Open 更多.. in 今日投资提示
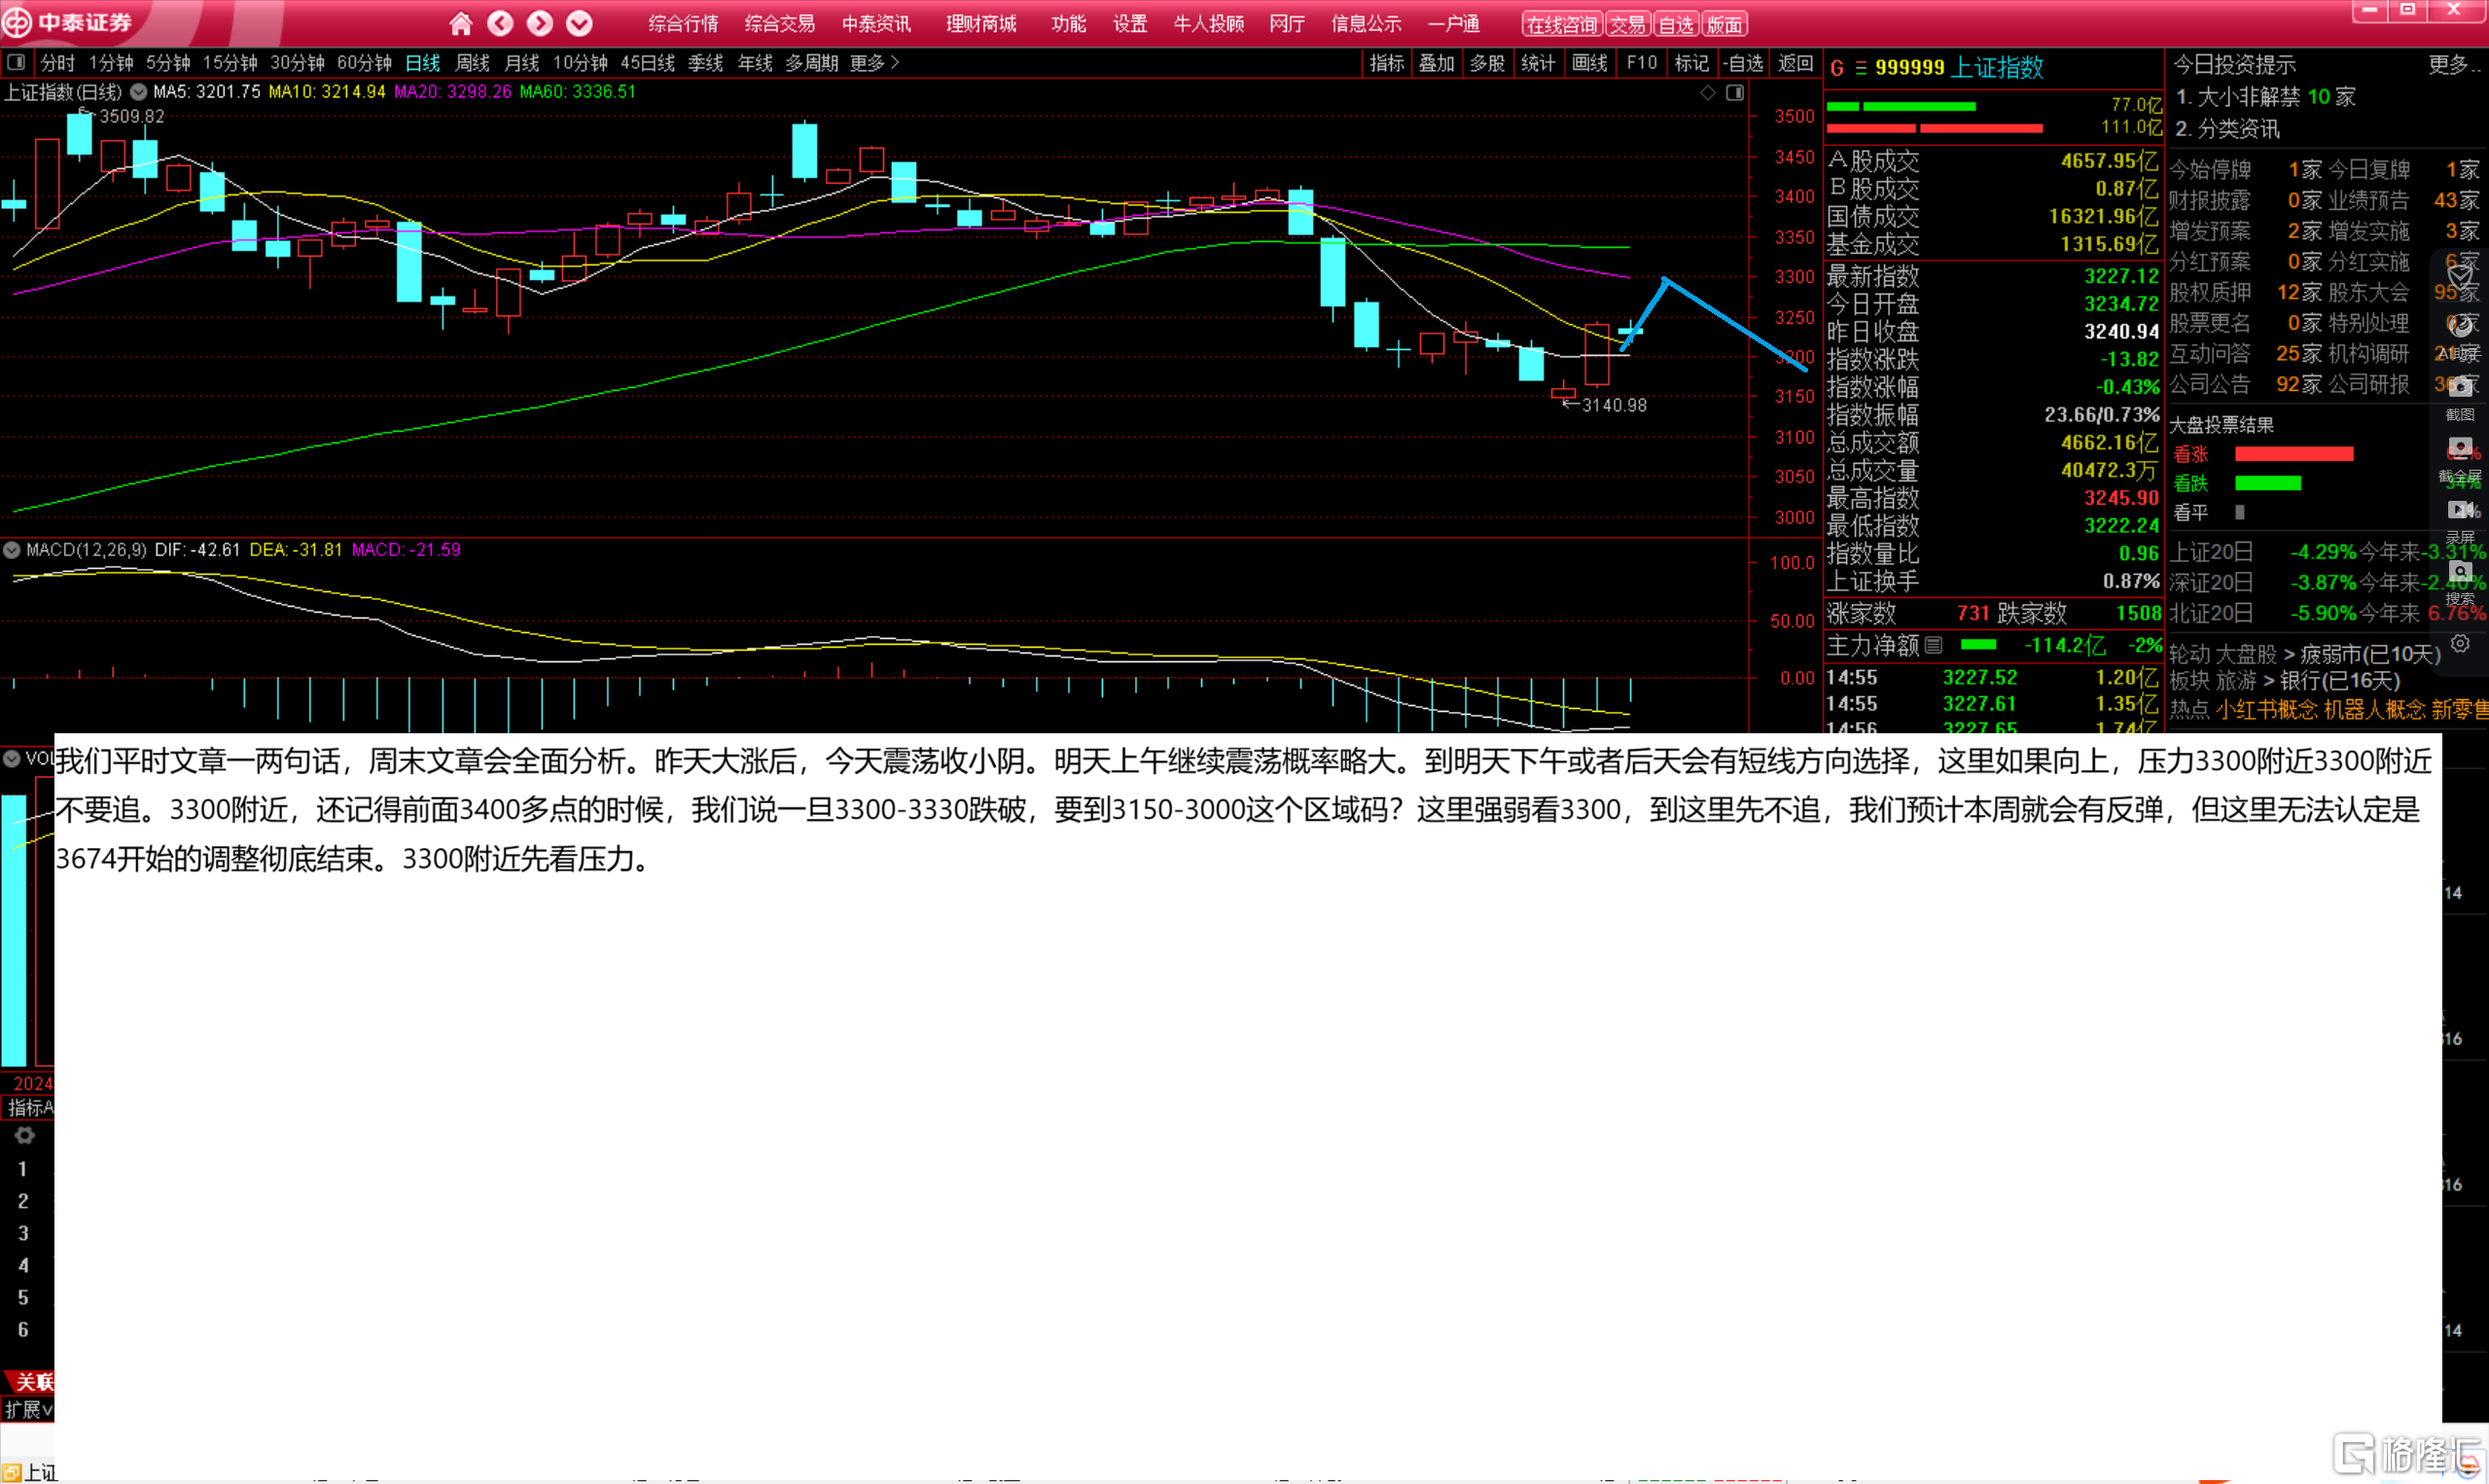2489x1484 pixels. [2455, 65]
